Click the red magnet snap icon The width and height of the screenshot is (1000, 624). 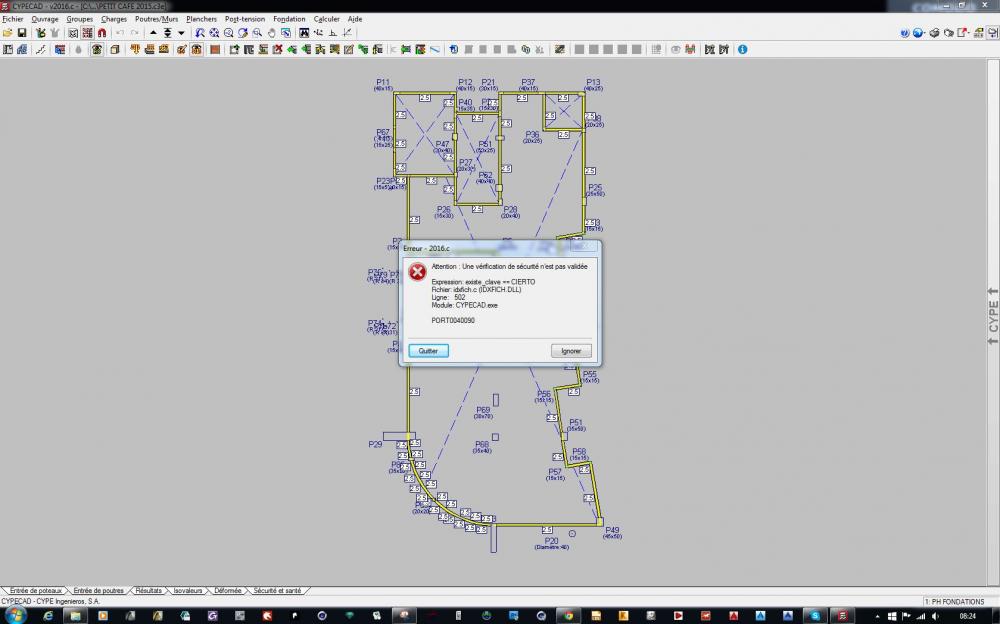point(102,33)
